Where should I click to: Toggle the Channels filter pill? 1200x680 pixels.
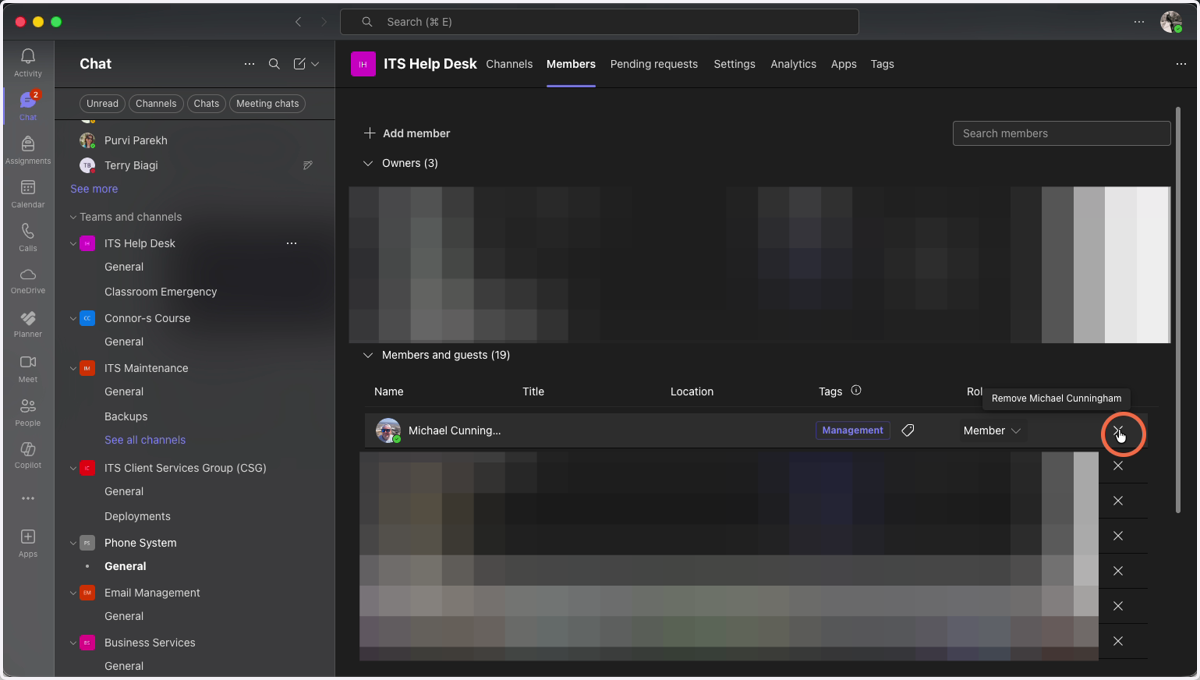(156, 103)
